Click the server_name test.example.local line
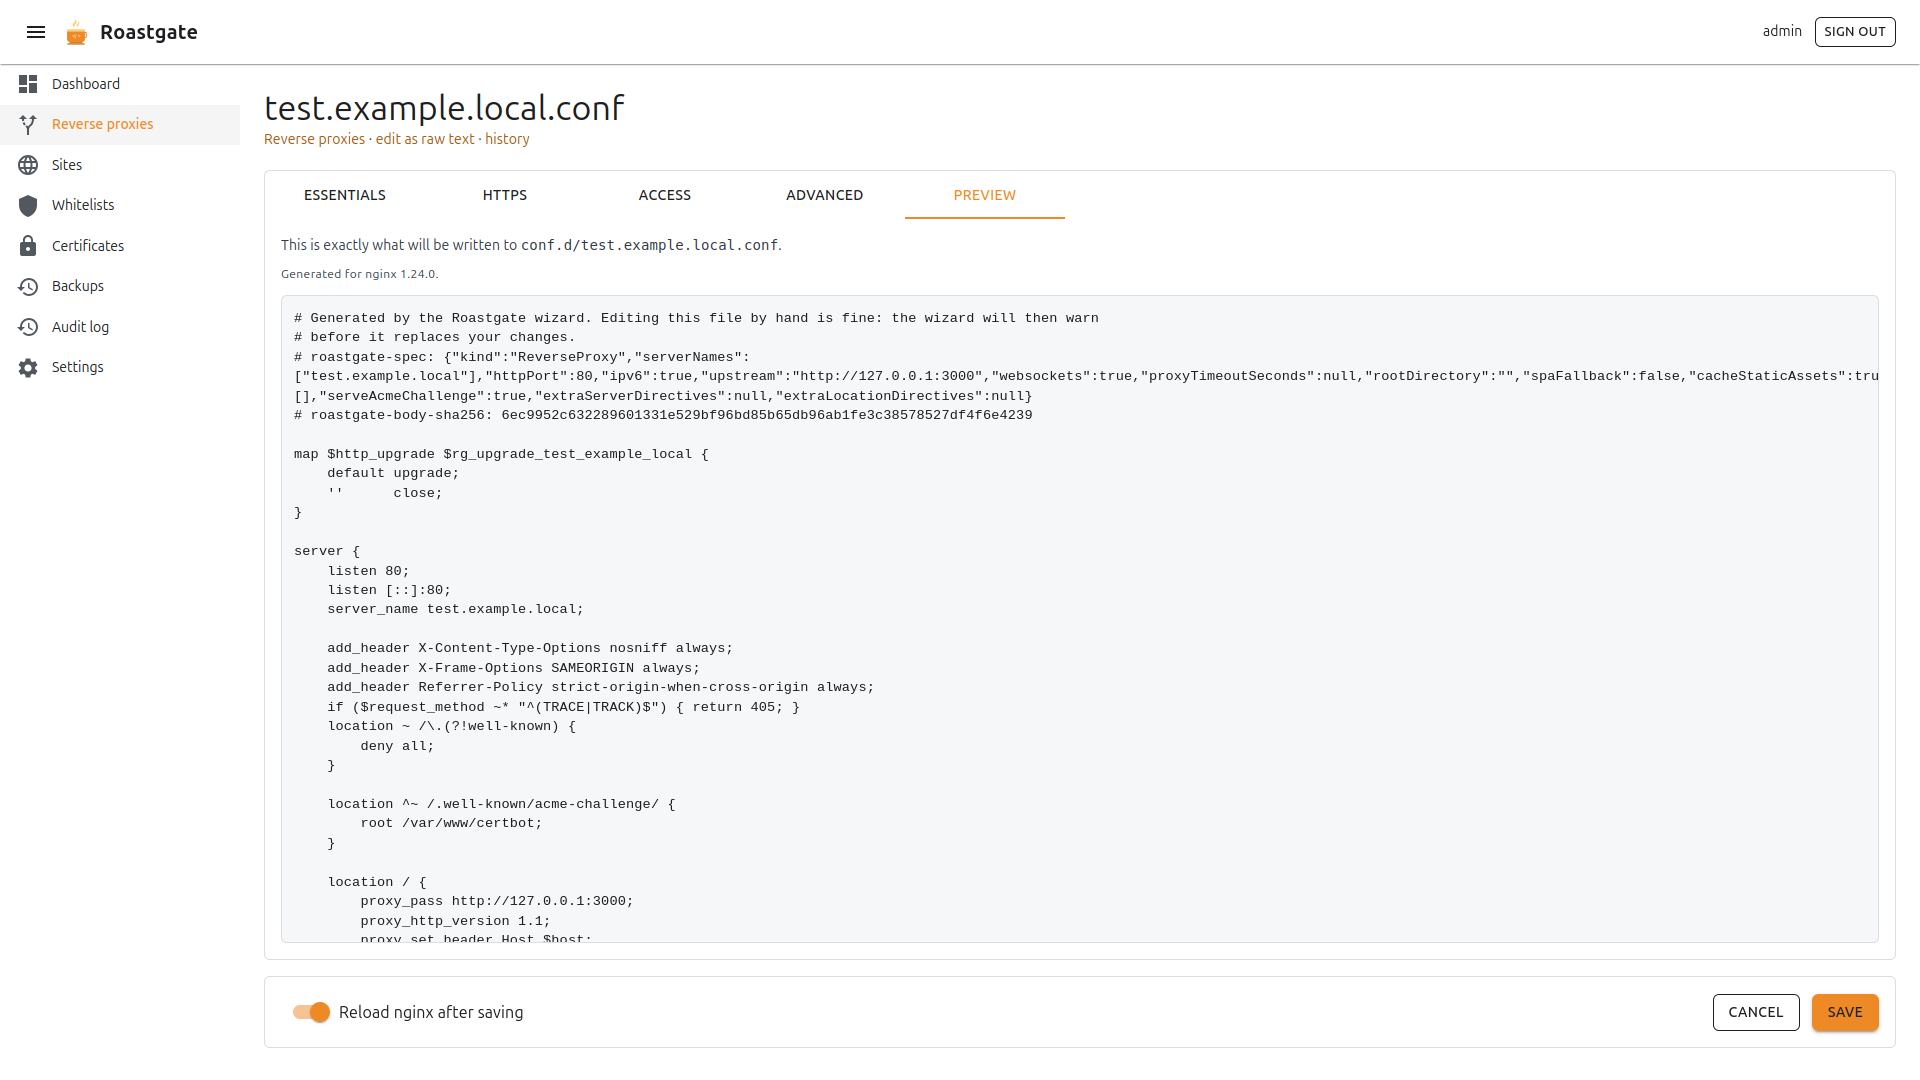This screenshot has height=1080, width=1920. point(455,609)
